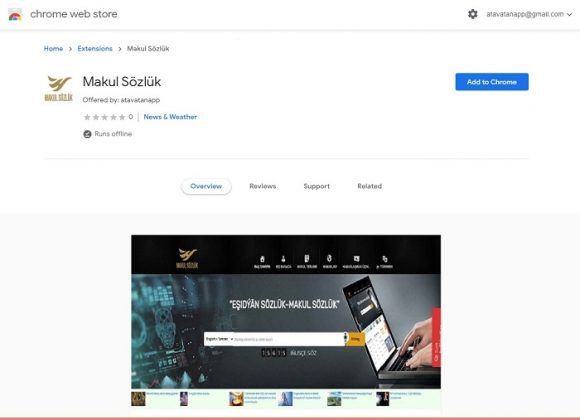
Task: Click the Chrome Web Store rainbow logo
Action: coord(15,14)
